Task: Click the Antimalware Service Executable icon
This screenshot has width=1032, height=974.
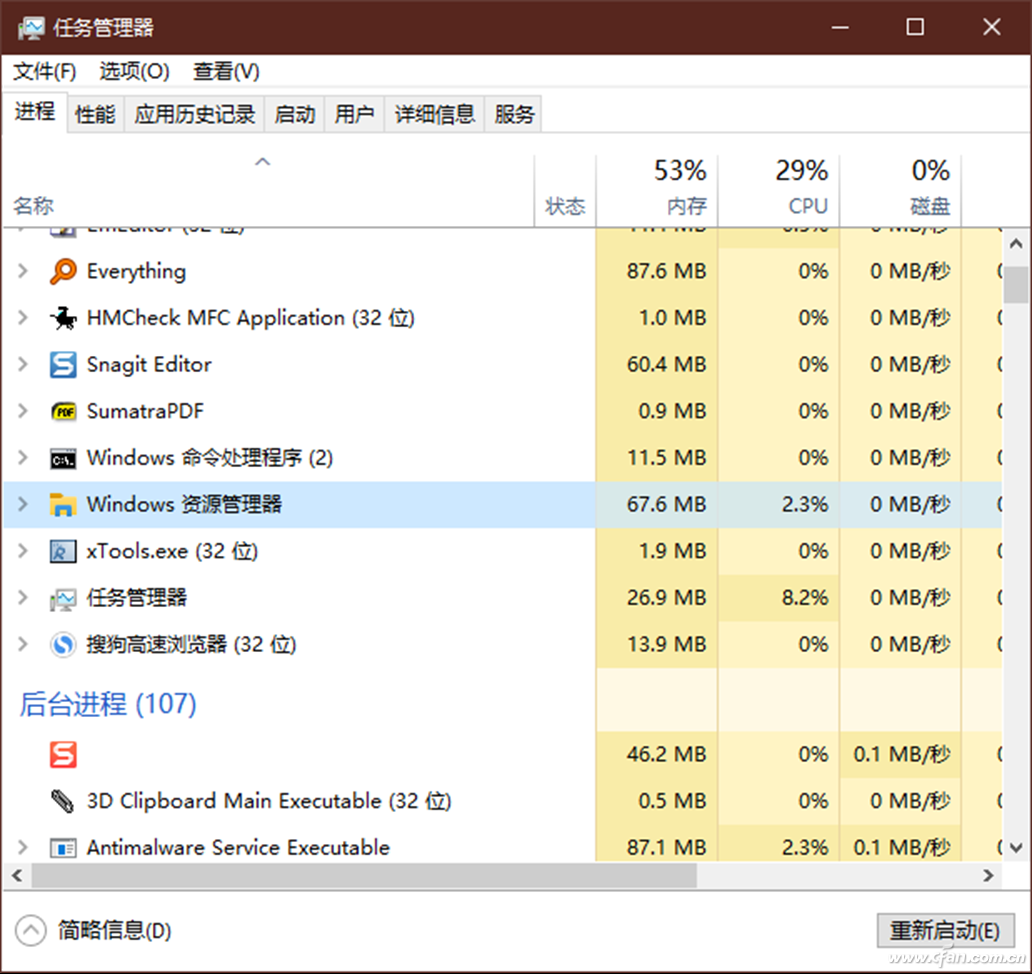Action: (63, 848)
